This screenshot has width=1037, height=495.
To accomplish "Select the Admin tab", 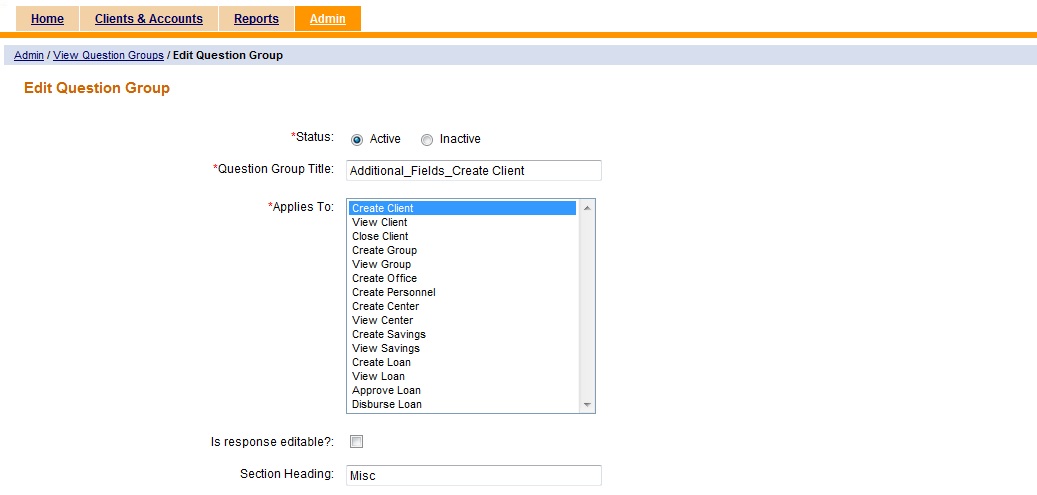I will [x=327, y=19].
